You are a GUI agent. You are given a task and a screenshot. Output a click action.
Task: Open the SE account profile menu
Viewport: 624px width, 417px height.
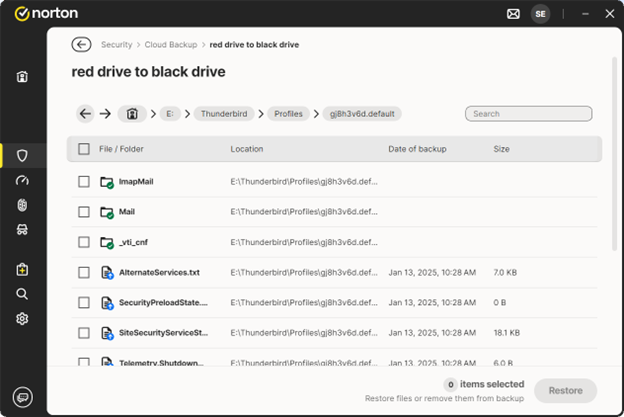coord(541,14)
